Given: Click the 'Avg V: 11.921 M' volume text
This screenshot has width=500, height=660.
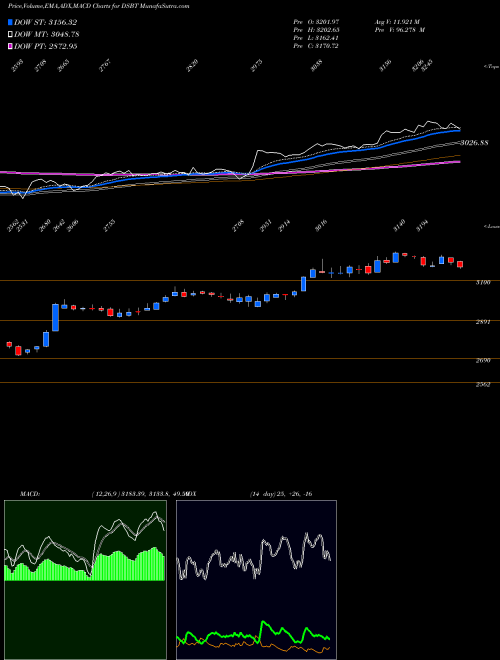Looking at the screenshot, I should tap(397, 22).
